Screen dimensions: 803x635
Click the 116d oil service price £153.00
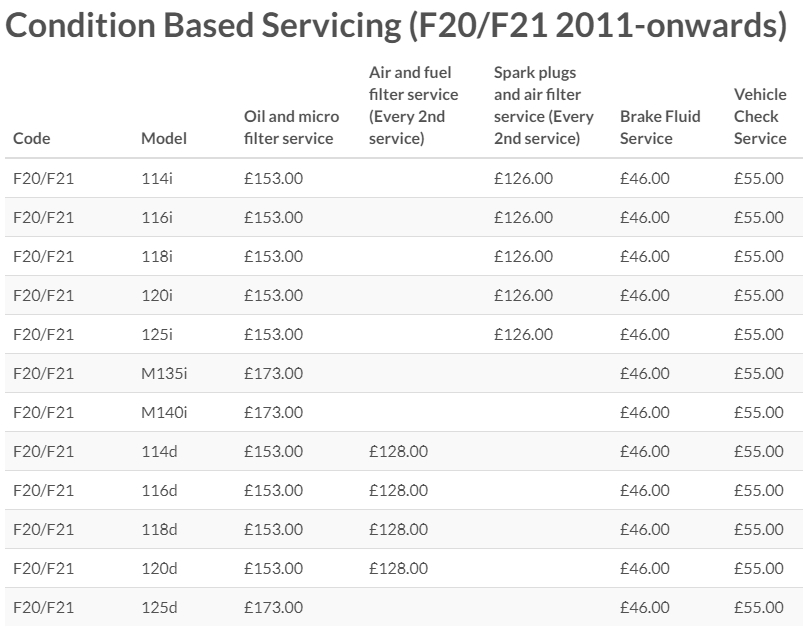[x=273, y=491]
